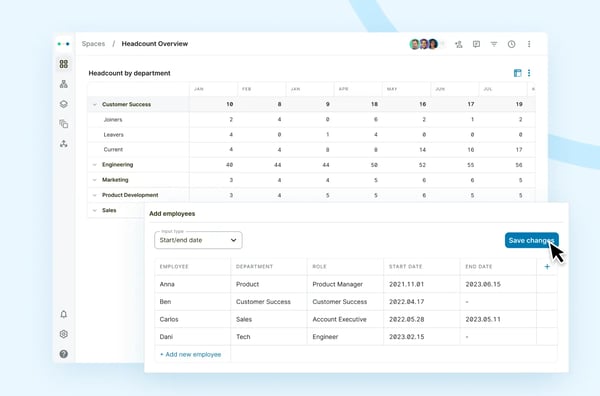Open notifications bell in sidebar

pos(64,314)
